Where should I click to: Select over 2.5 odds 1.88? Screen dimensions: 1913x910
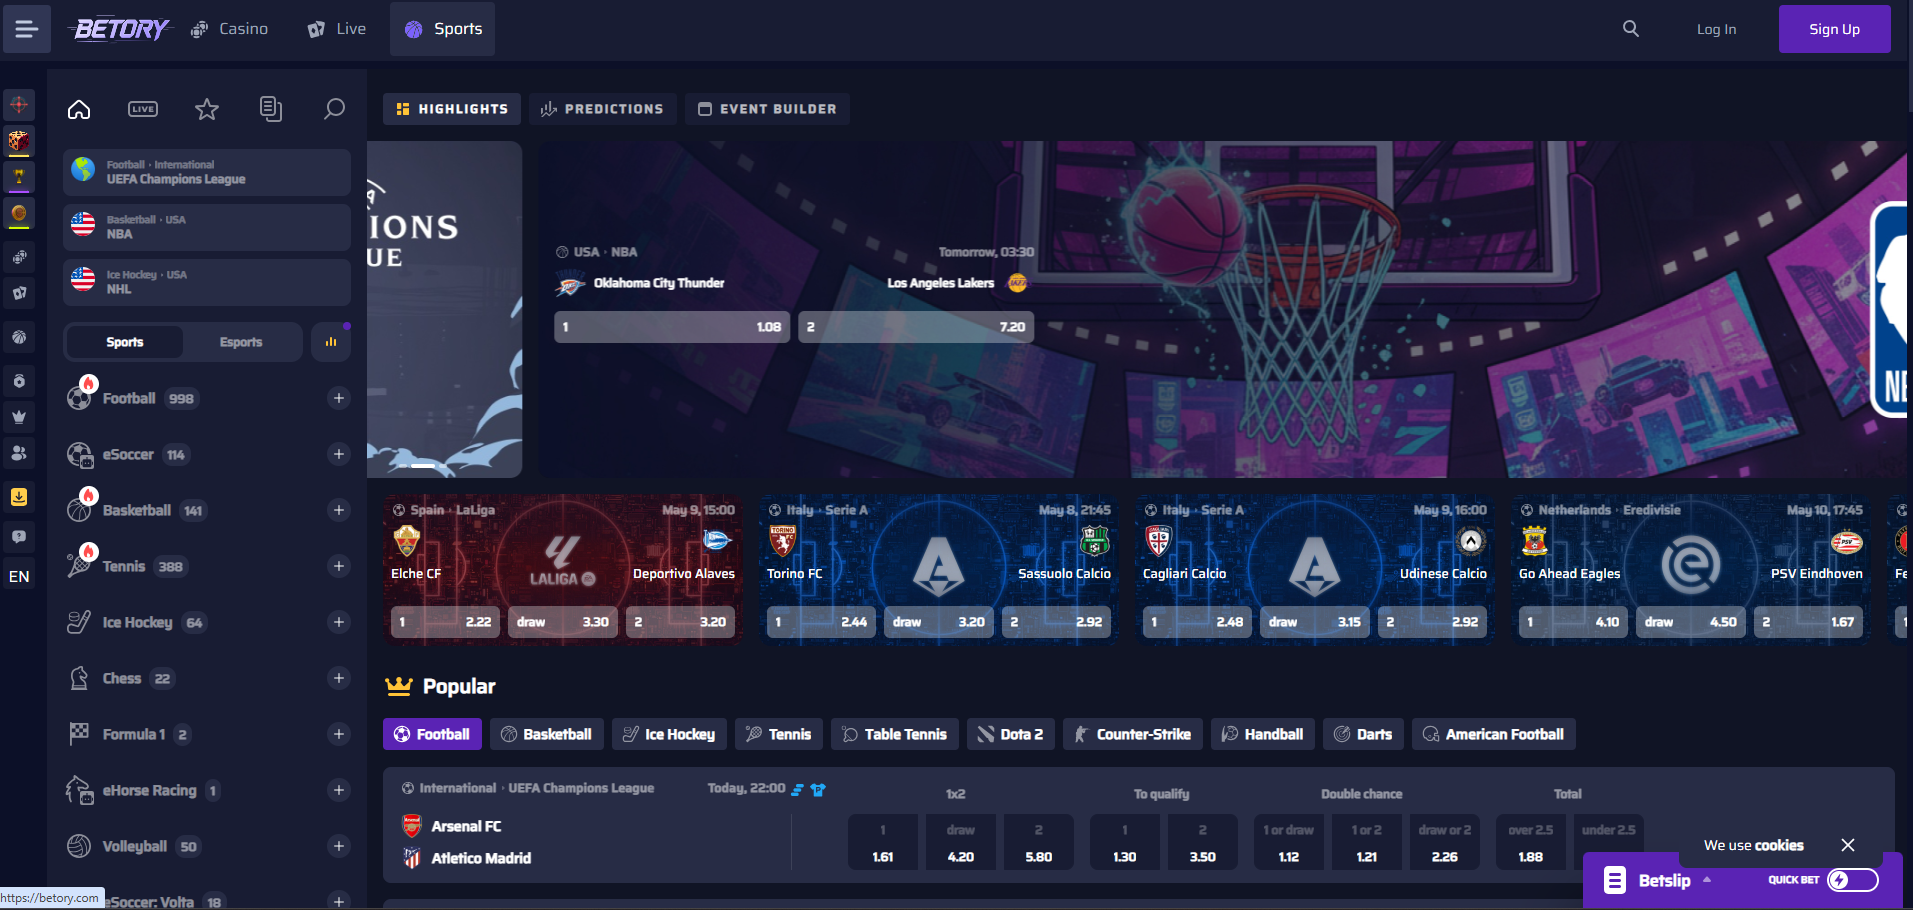pos(1531,842)
